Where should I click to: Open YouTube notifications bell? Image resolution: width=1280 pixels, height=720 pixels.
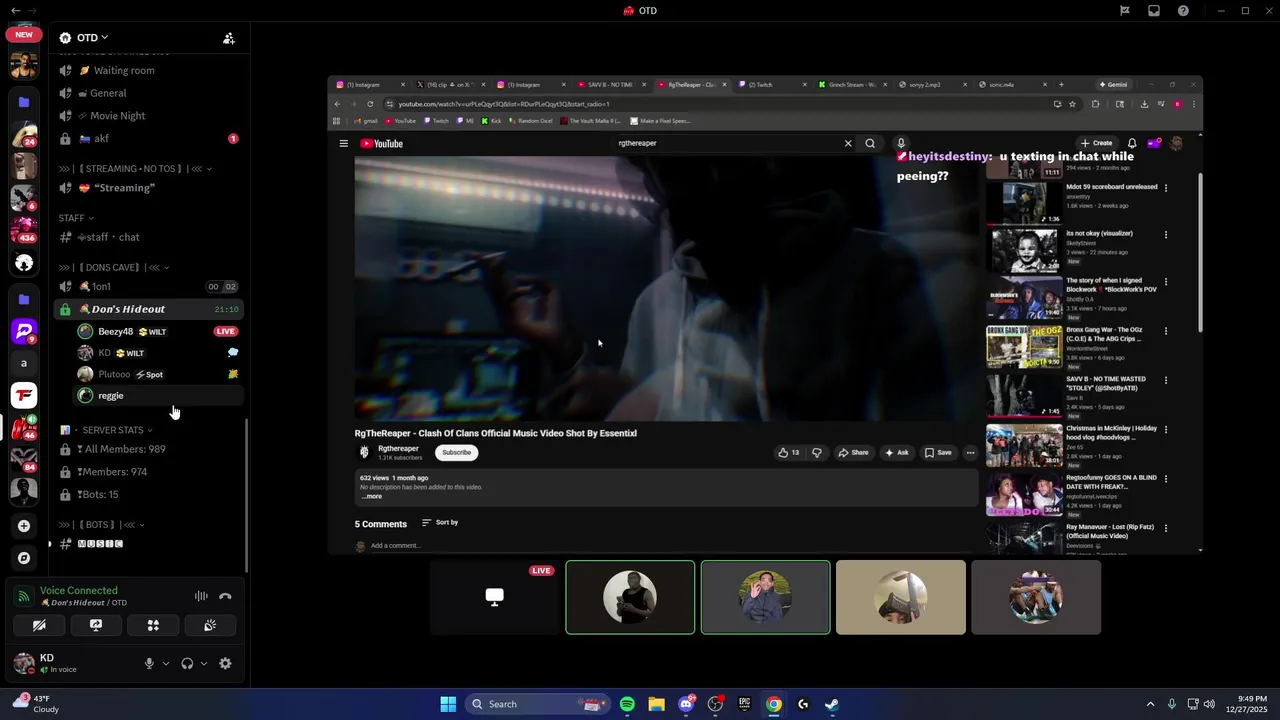(x=1132, y=143)
